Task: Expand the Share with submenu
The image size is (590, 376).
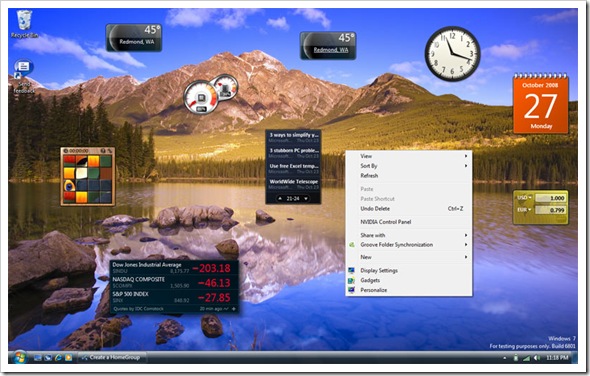Action: tap(409, 235)
